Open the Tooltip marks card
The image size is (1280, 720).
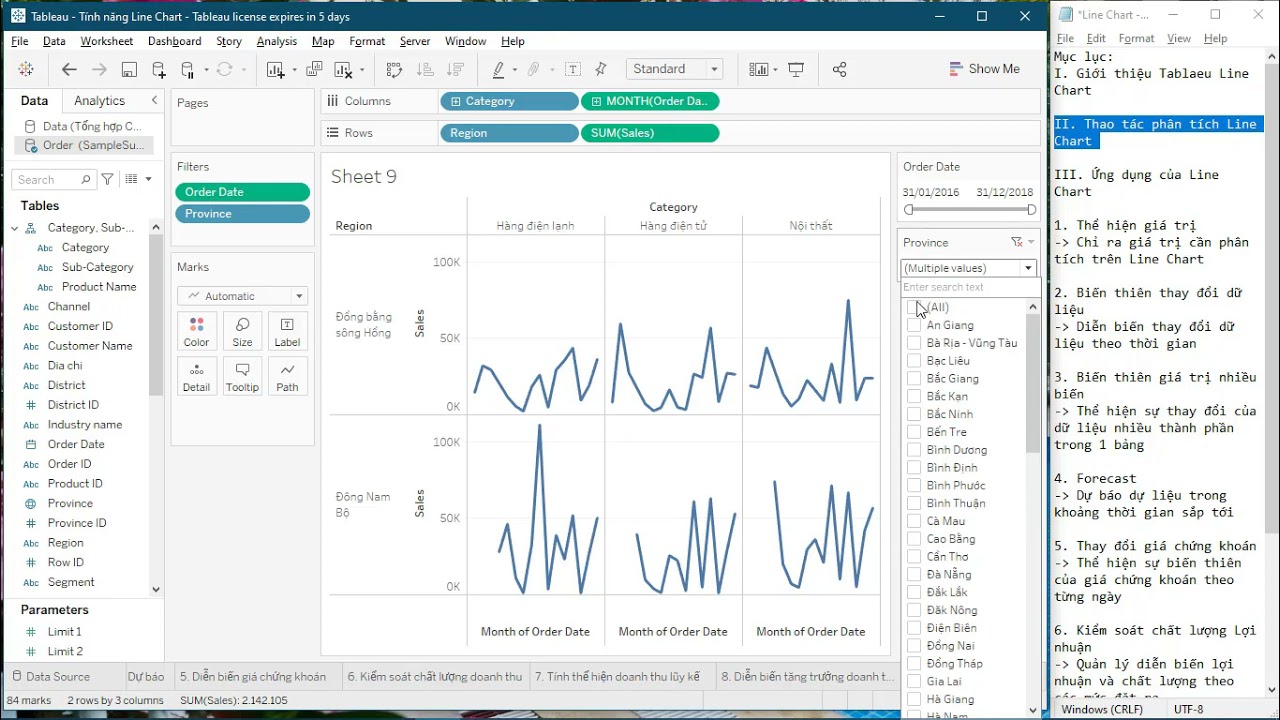(x=242, y=377)
